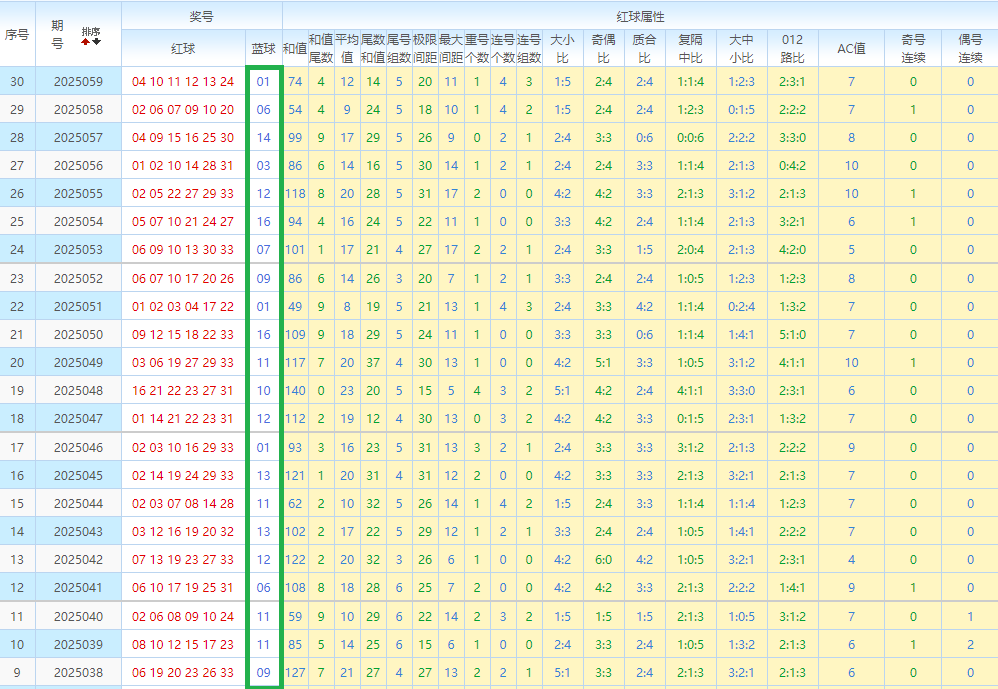This screenshot has width=998, height=689.
Task: Open the 红球属性 header group
Action: click(x=640, y=17)
